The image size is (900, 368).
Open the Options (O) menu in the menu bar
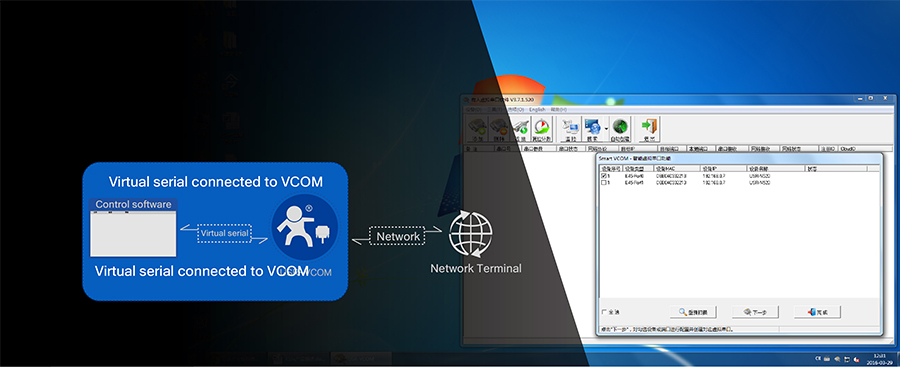517,110
